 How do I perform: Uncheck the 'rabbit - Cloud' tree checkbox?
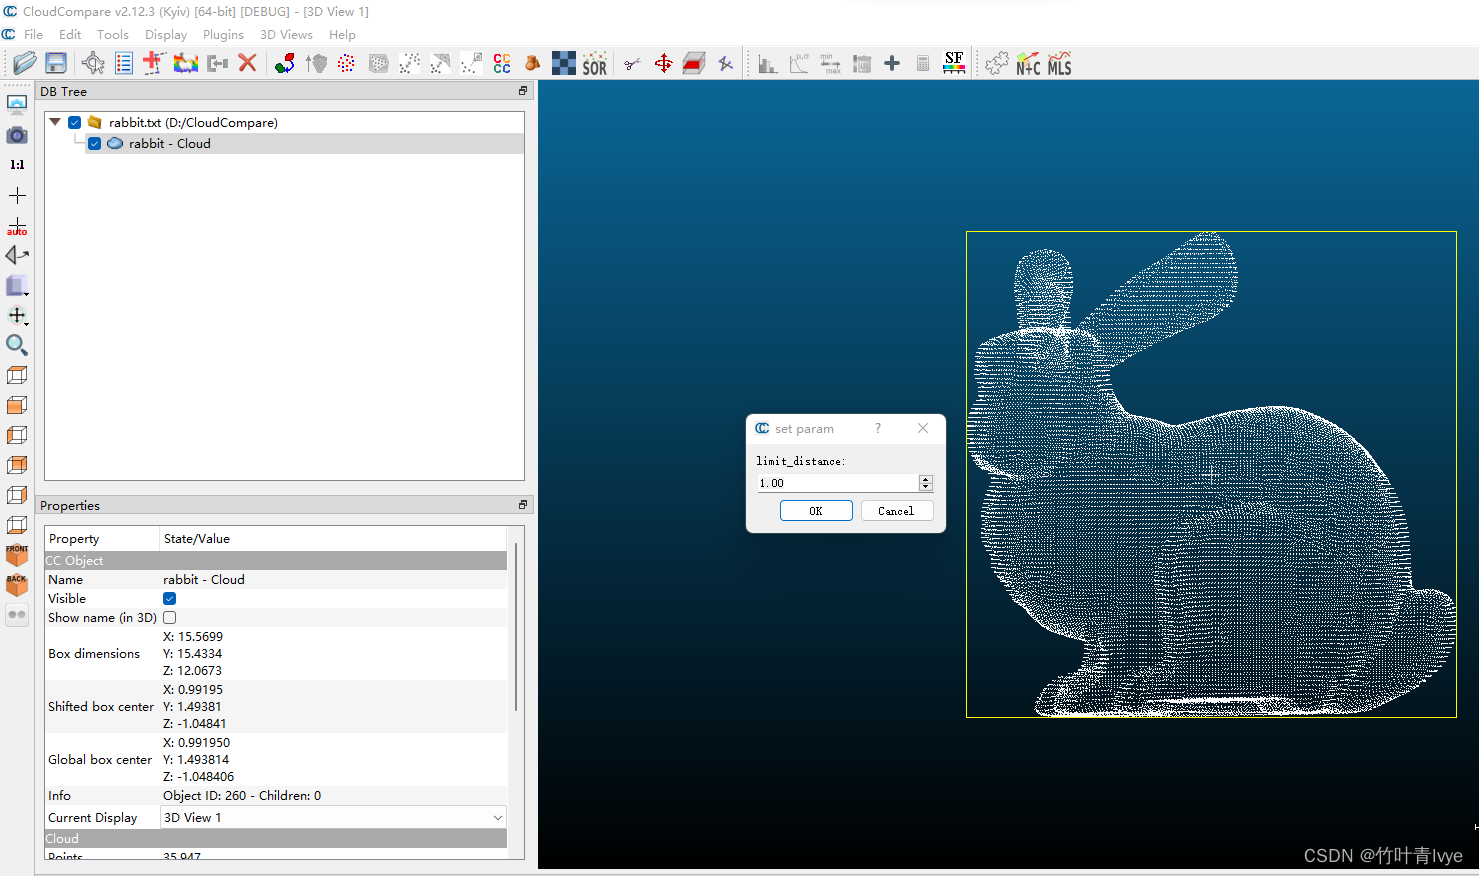click(94, 144)
